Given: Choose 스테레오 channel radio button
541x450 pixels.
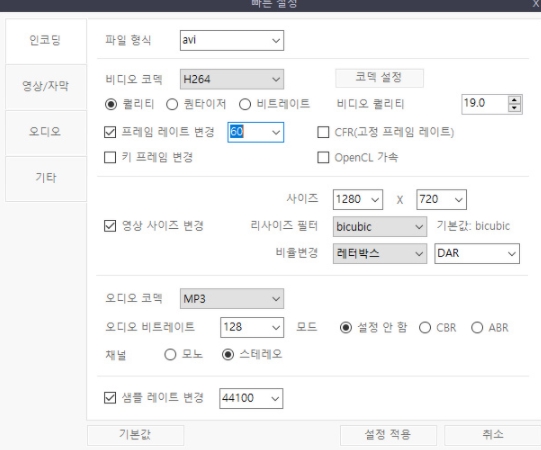Looking at the screenshot, I should click(x=228, y=355).
